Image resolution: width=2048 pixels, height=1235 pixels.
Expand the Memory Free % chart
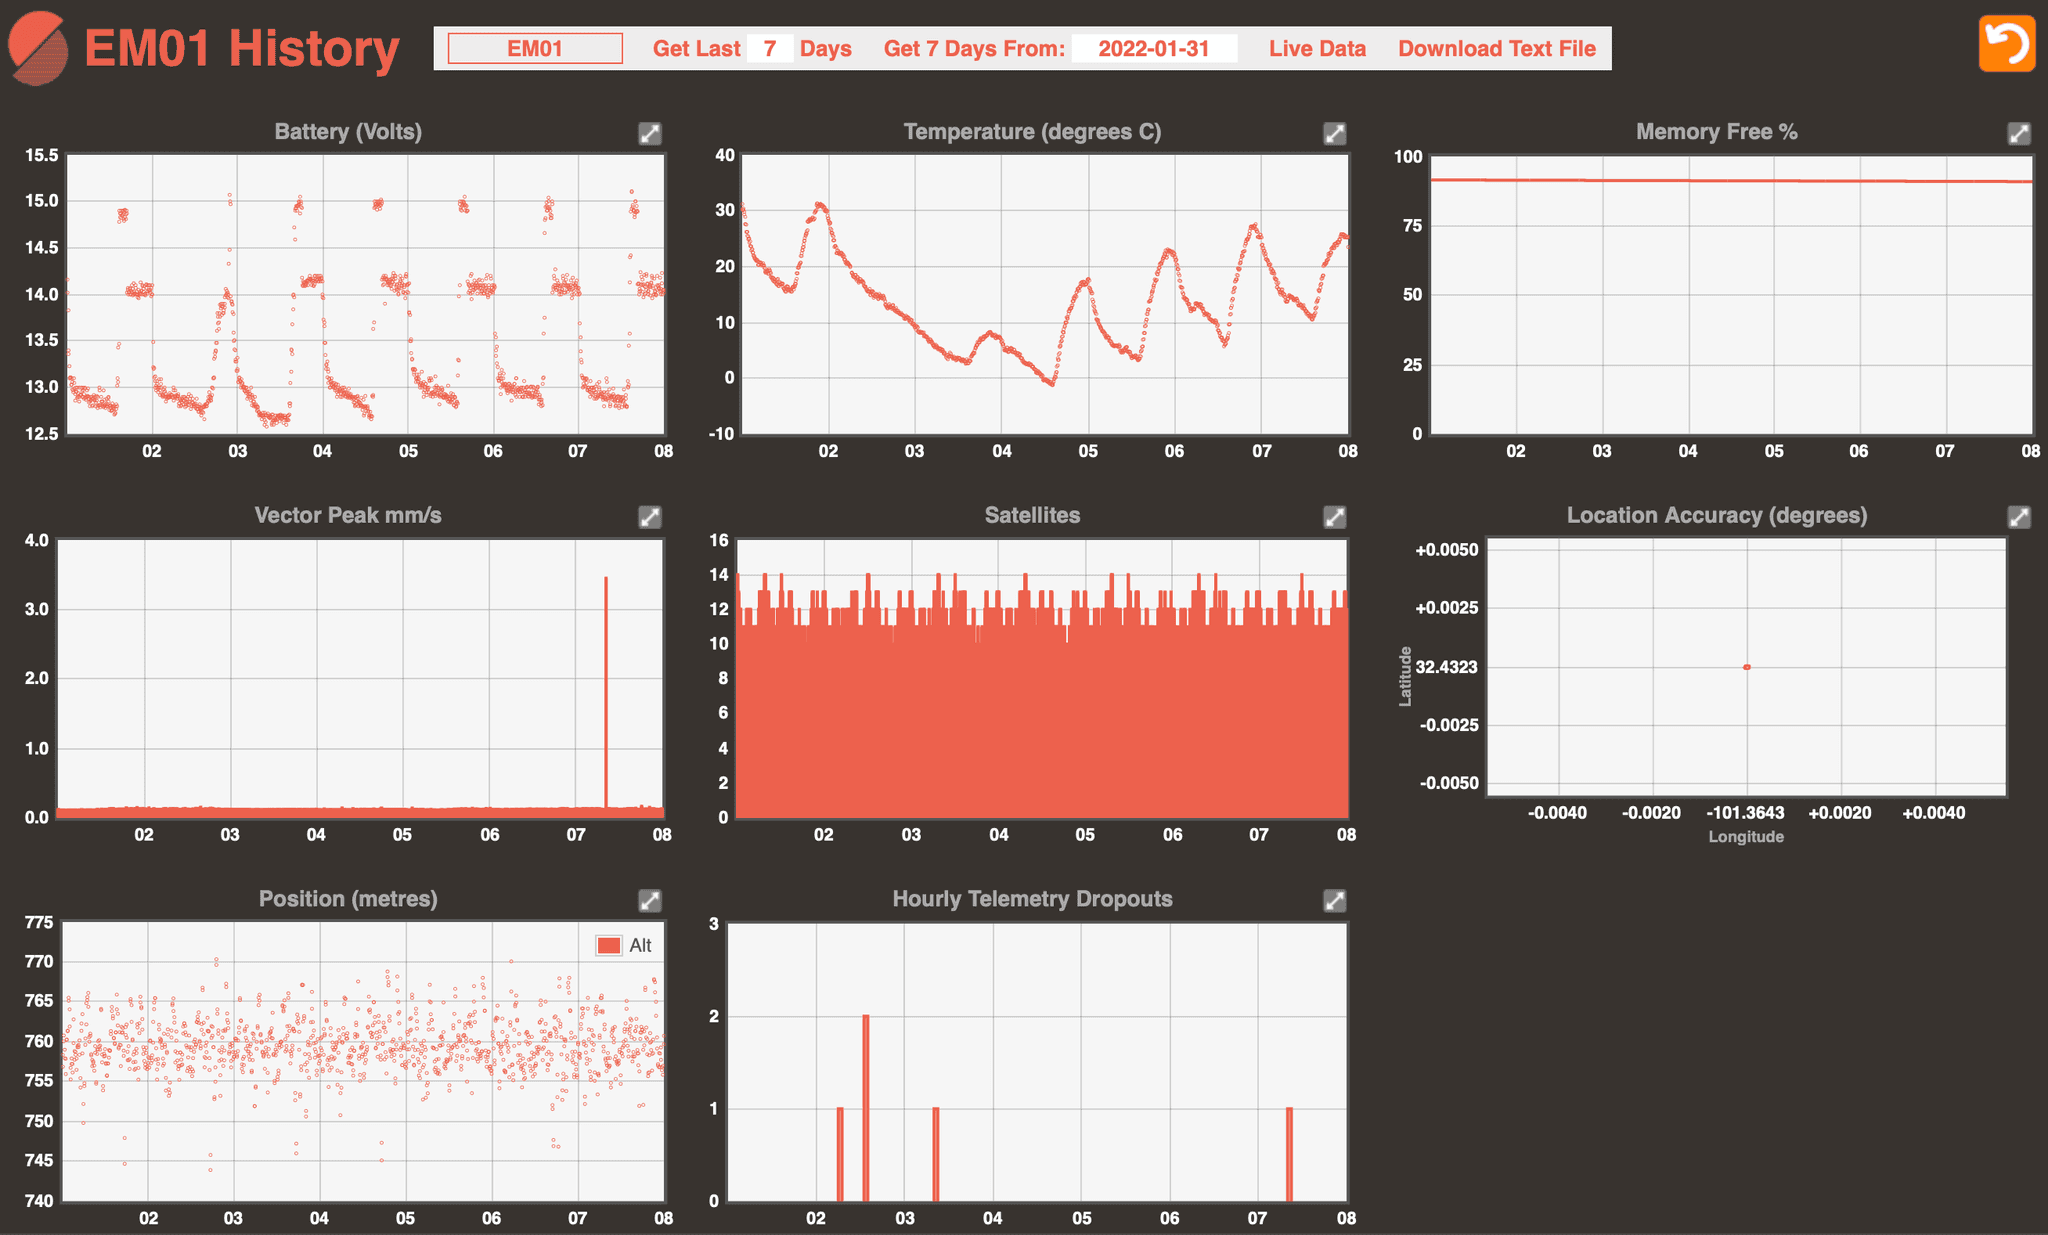click(x=2019, y=133)
